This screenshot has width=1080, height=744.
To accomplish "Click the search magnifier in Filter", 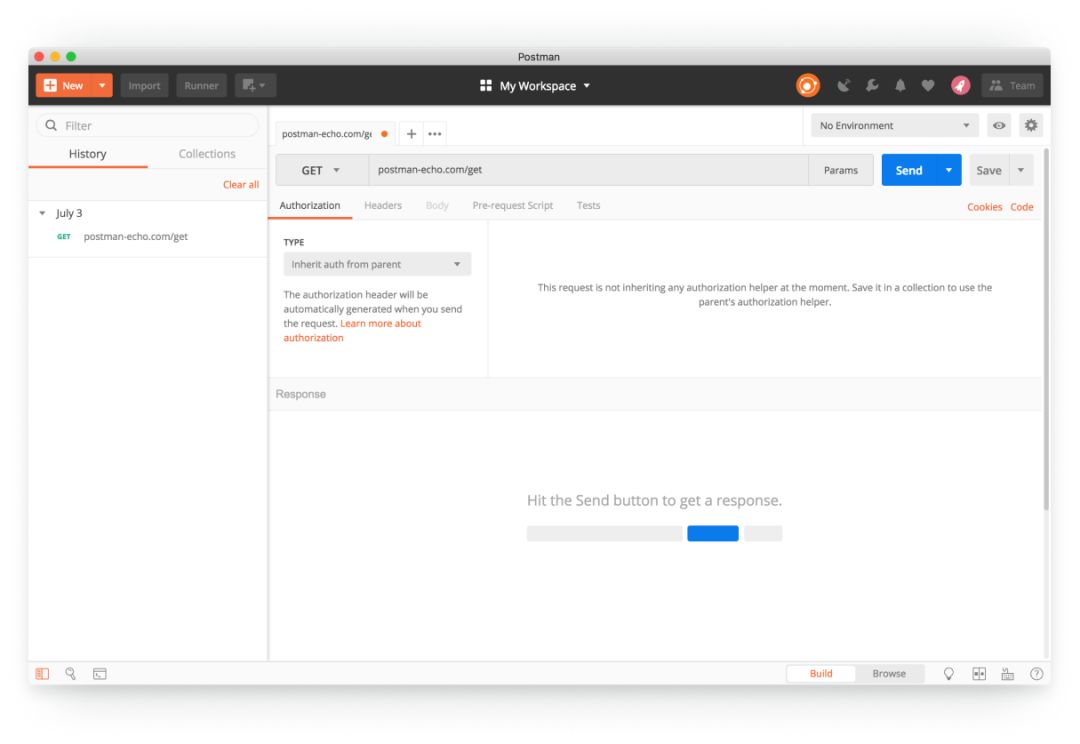I will tap(51, 125).
